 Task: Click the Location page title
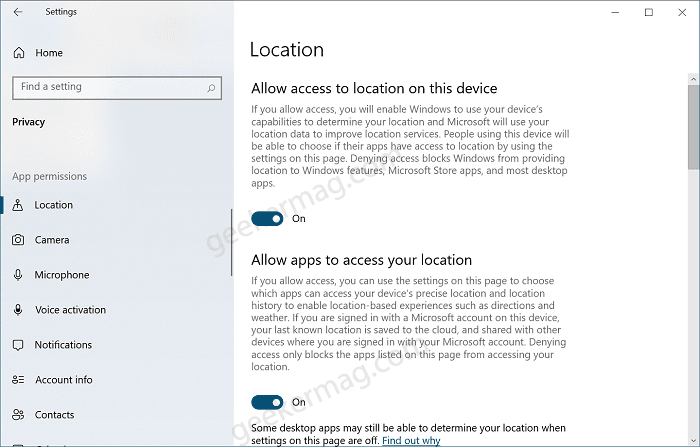pos(287,50)
